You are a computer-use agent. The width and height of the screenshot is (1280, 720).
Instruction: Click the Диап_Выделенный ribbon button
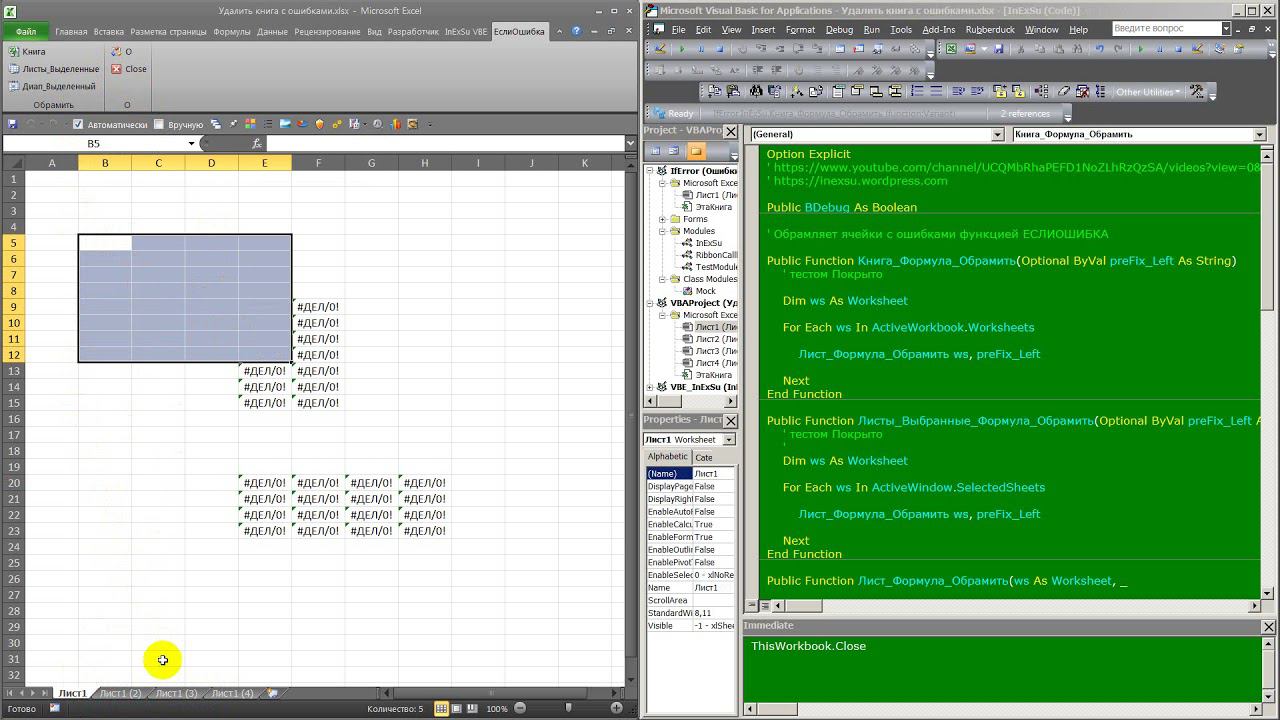52,86
